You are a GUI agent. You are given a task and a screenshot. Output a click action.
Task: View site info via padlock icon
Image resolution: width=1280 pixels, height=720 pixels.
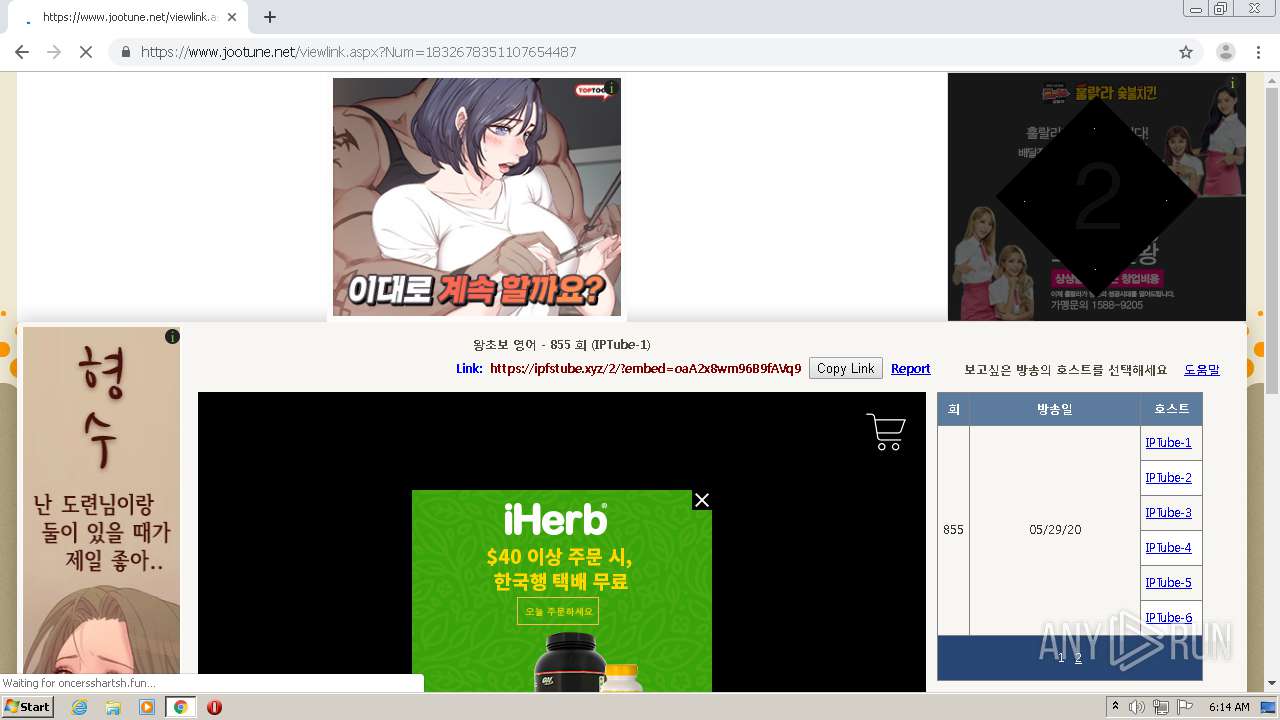(x=125, y=52)
